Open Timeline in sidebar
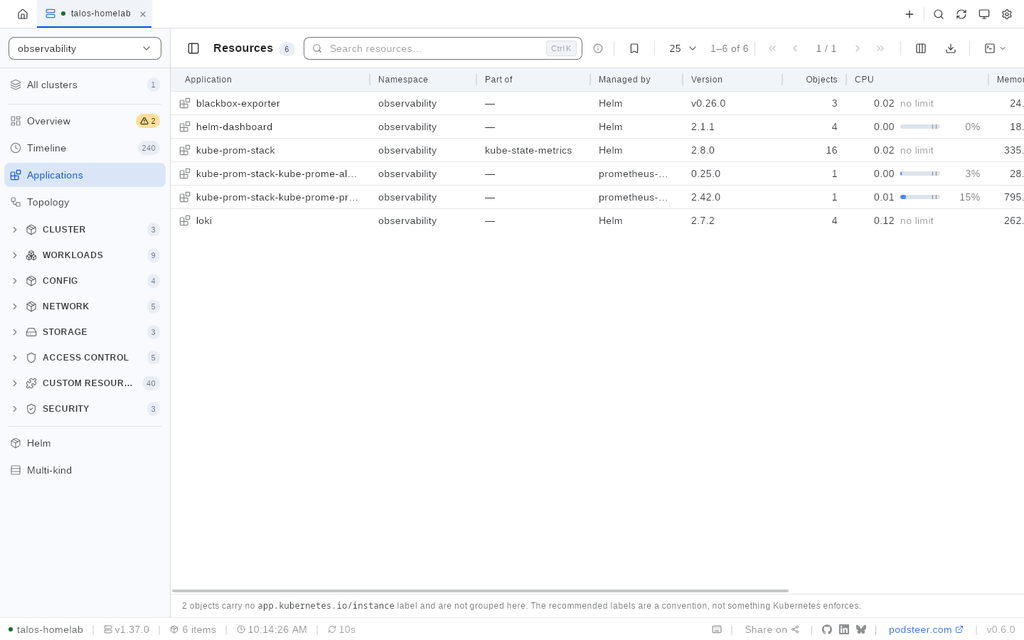The width and height of the screenshot is (1024, 640). click(x=85, y=148)
